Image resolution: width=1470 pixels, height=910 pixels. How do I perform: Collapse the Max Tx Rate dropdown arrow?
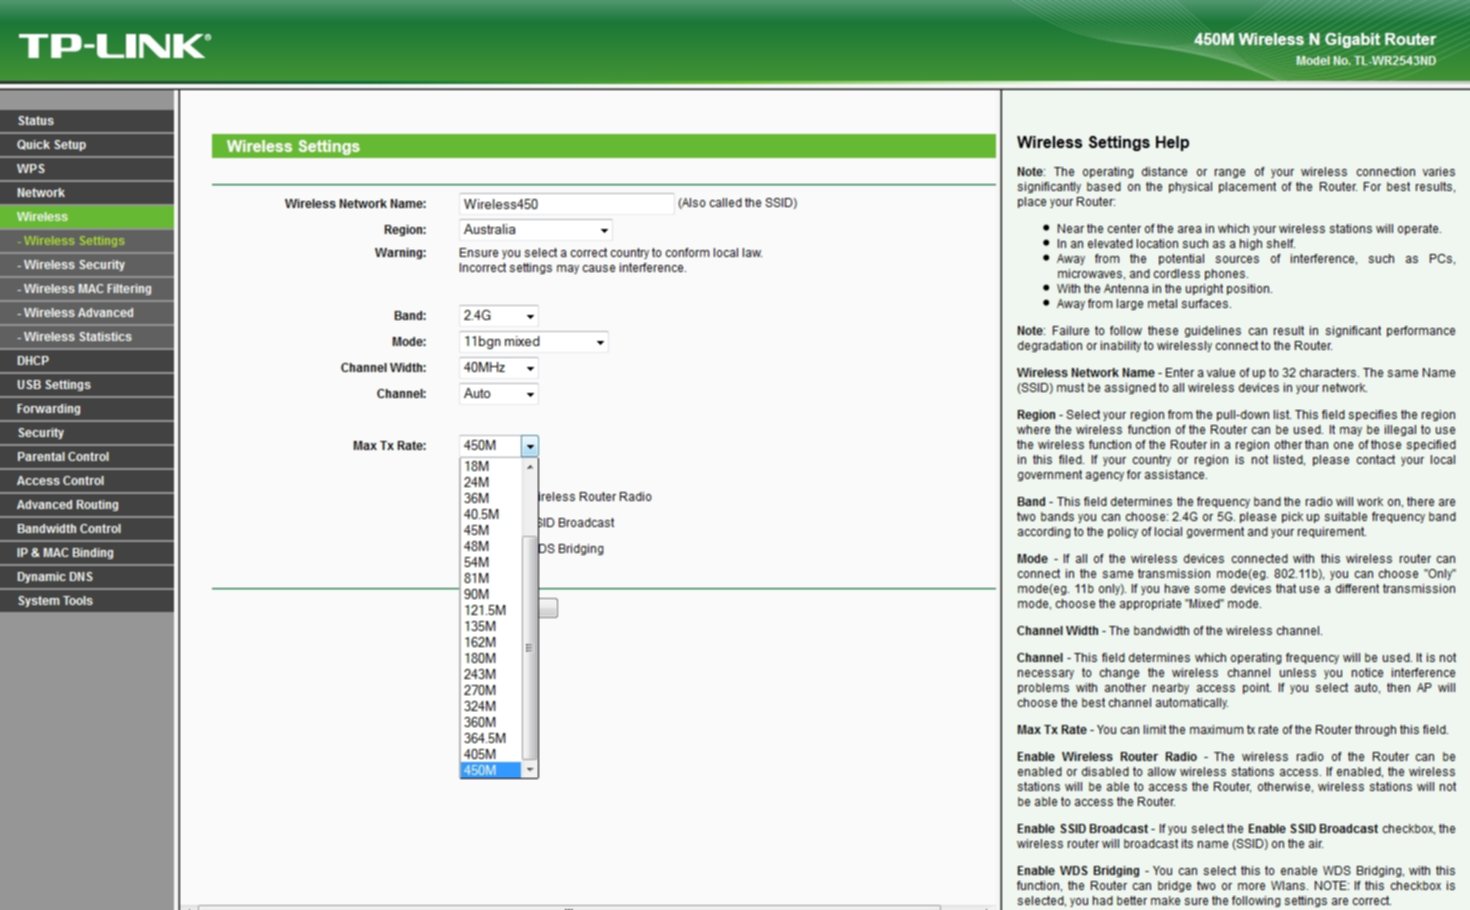click(x=530, y=446)
